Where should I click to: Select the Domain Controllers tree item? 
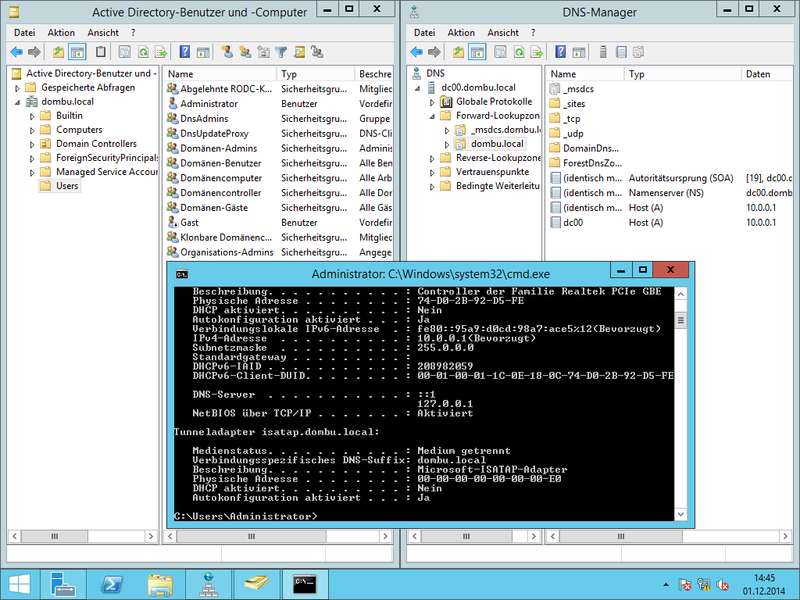[x=96, y=144]
